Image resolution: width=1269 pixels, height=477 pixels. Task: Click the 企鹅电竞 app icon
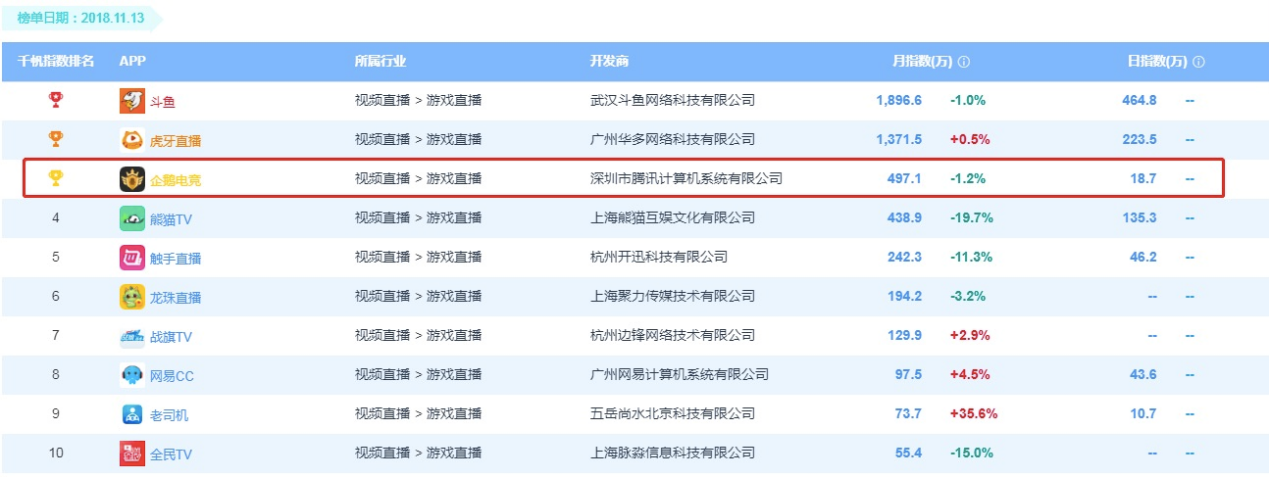132,179
